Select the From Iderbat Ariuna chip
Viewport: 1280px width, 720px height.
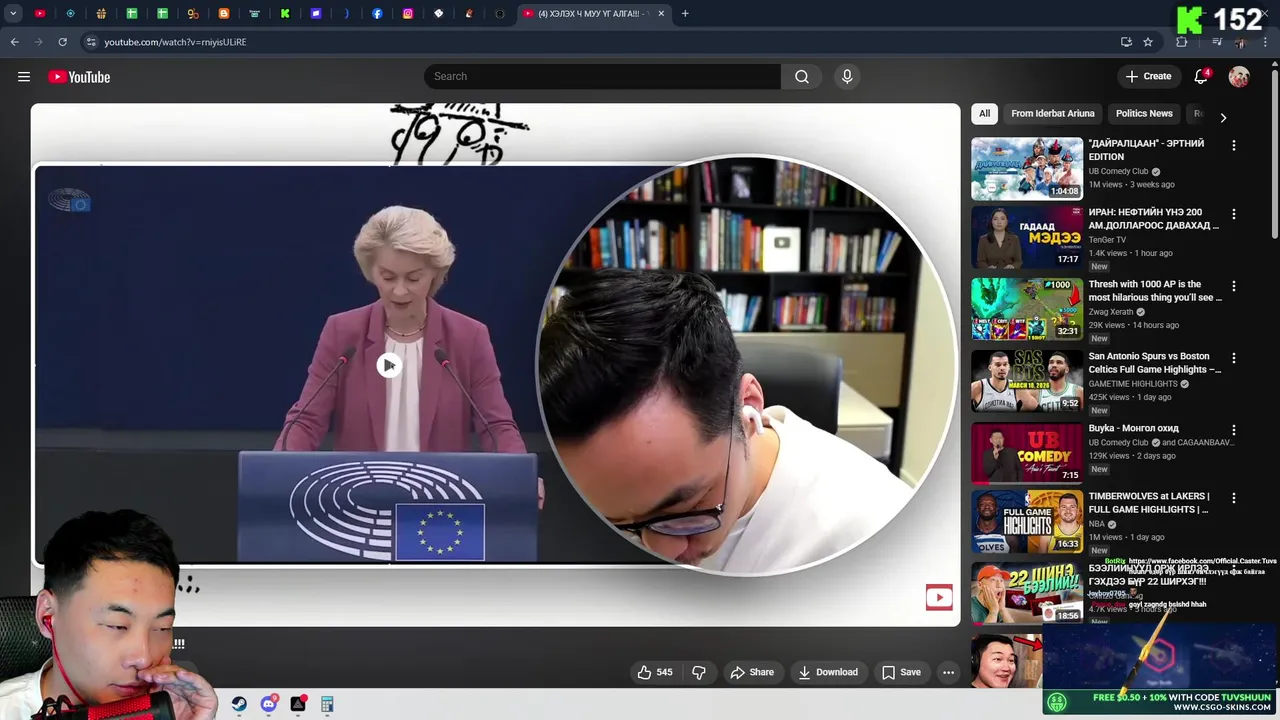pyautogui.click(x=1052, y=114)
